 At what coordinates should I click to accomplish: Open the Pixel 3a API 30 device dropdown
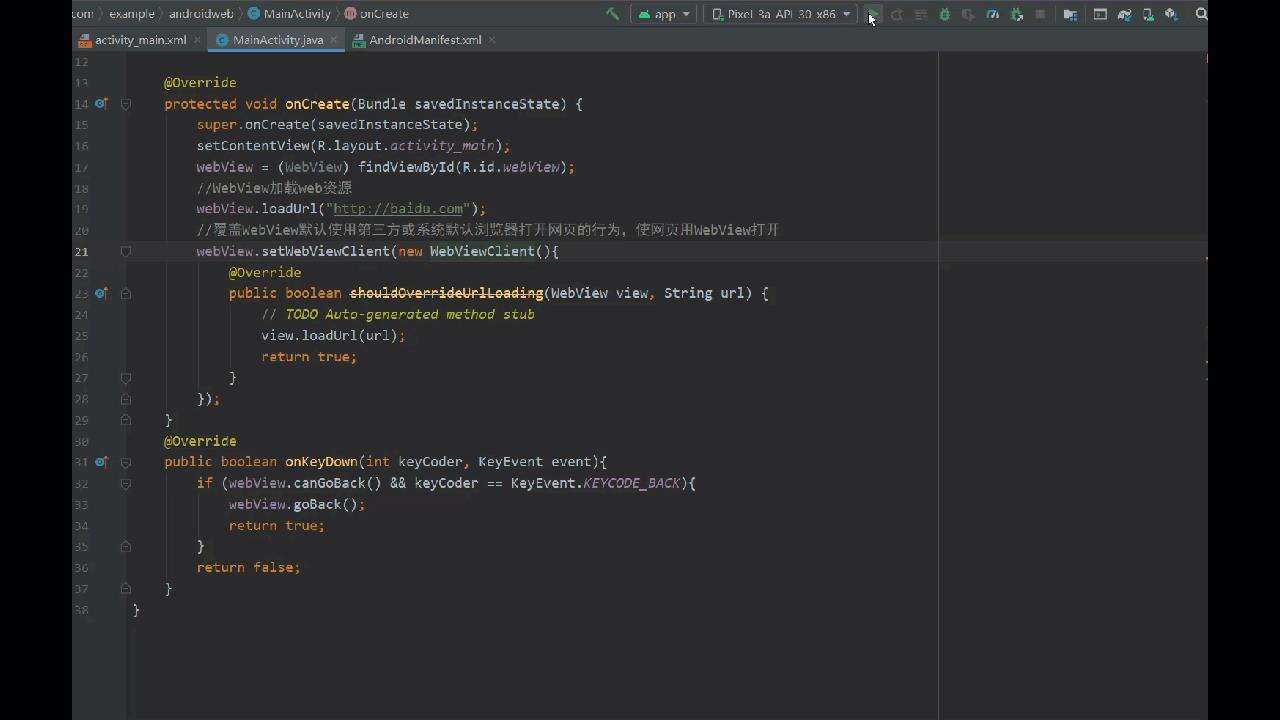tap(780, 14)
